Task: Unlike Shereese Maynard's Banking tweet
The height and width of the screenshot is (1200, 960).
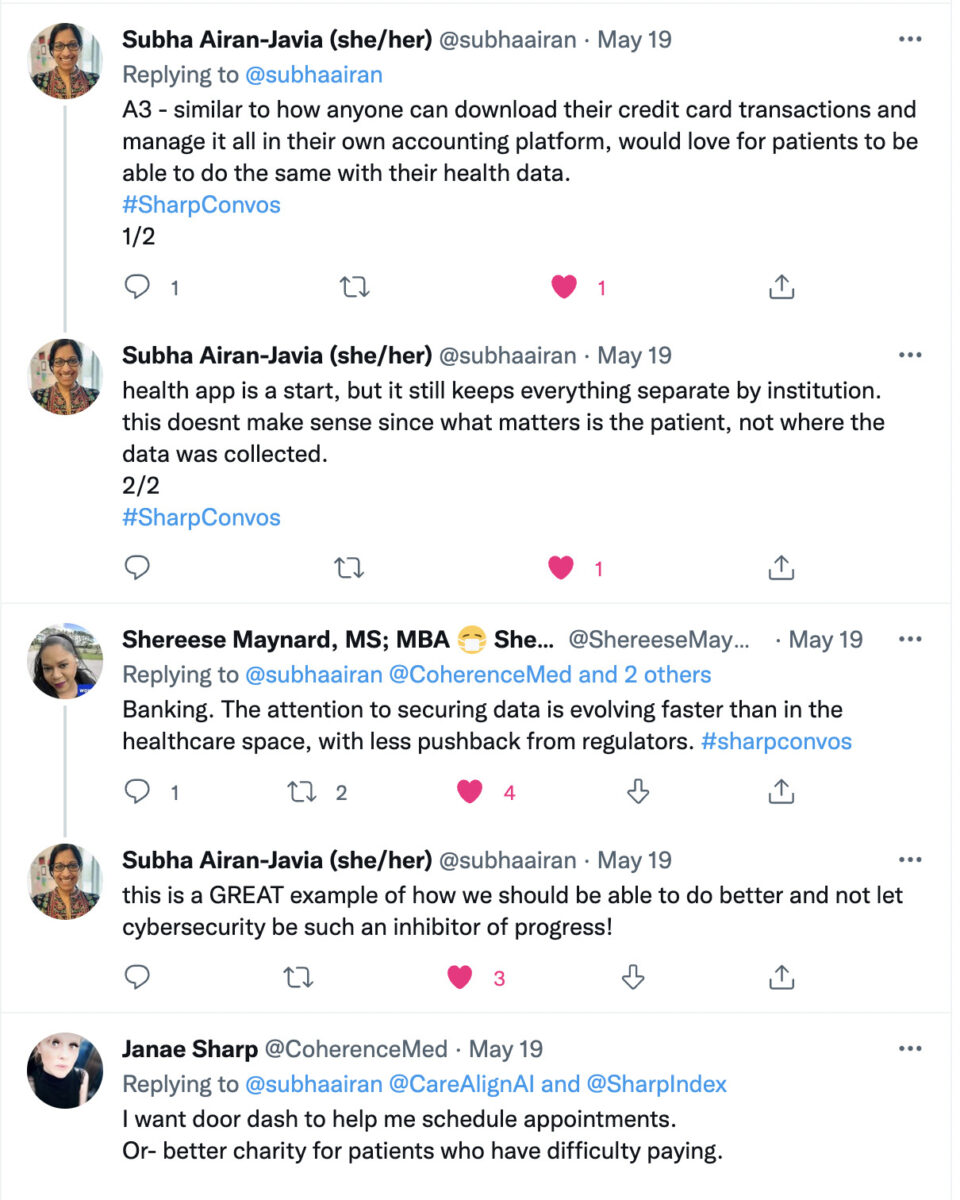Action: 470,793
